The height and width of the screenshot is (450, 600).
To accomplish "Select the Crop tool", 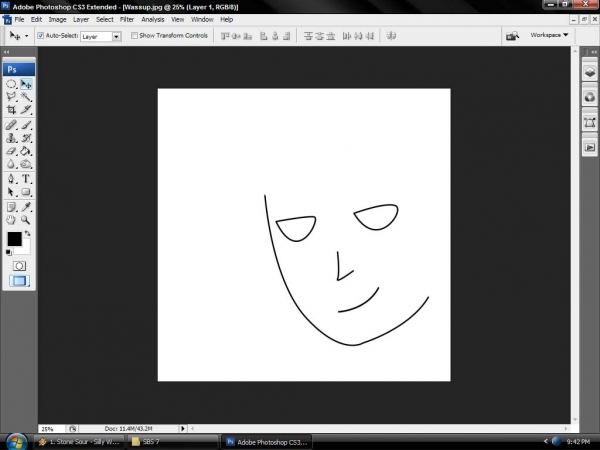I will pyautogui.click(x=11, y=109).
